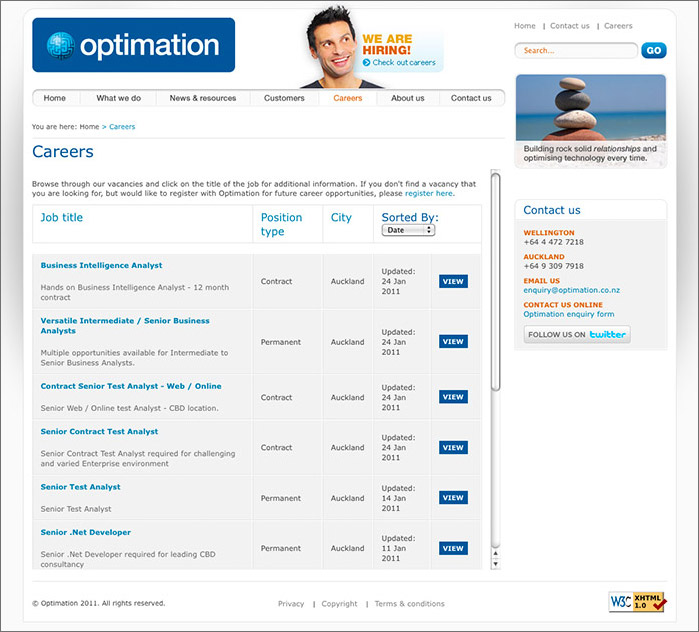This screenshot has height=632, width=699.
Task: View the Business Intelligence Analyst vacancy
Action: click(453, 281)
